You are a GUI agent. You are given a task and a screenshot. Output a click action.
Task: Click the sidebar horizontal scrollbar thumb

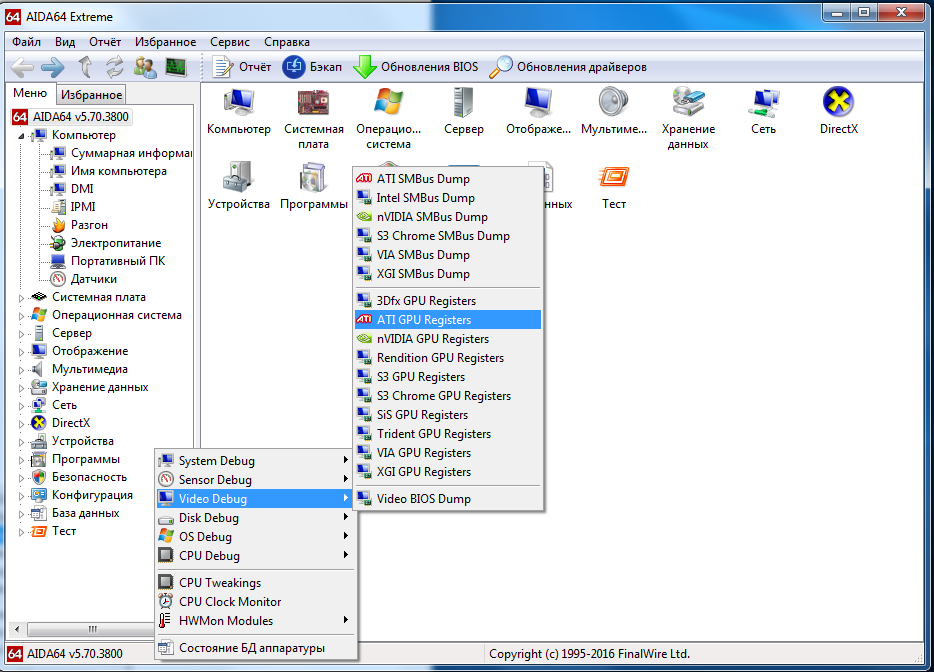[x=91, y=629]
